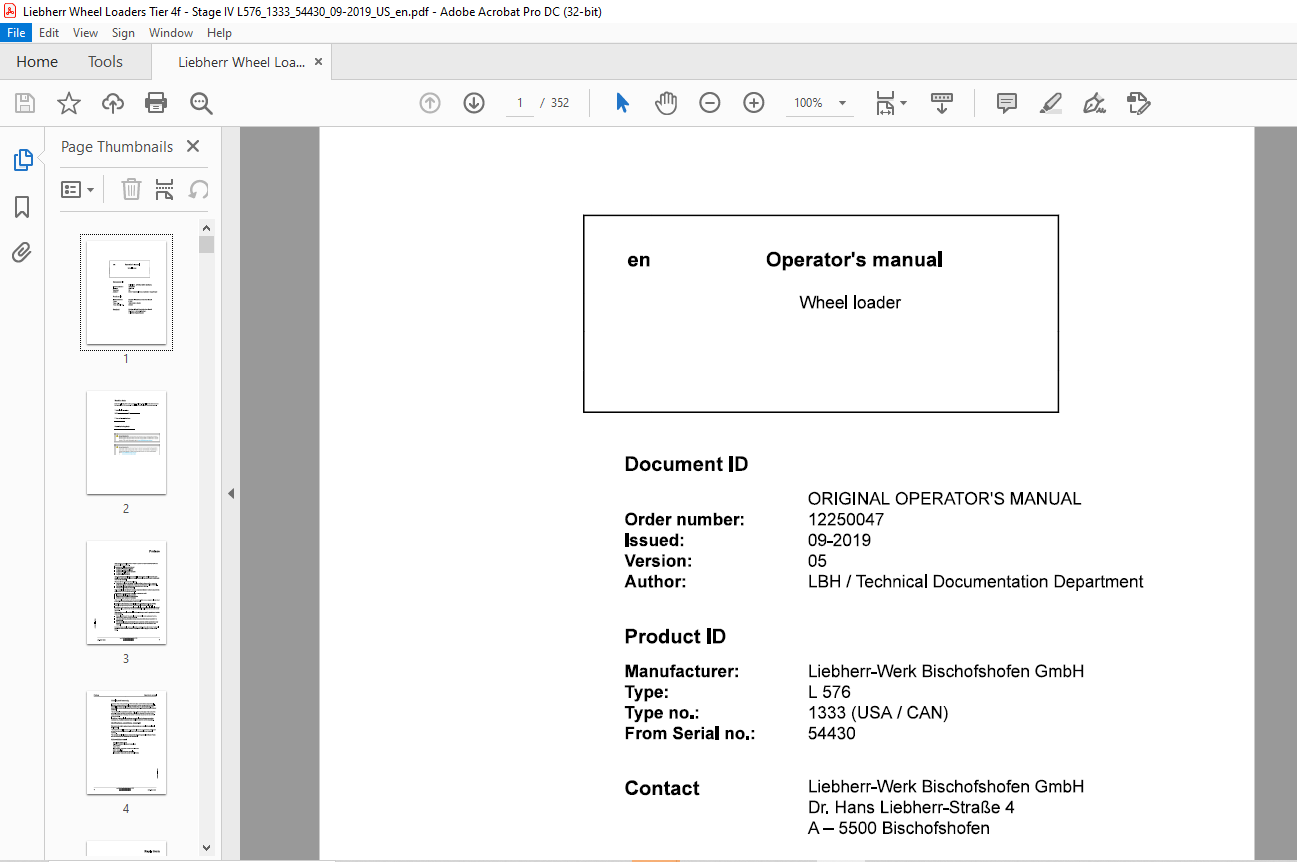The image size is (1297, 862).
Task: Click thumbnails panel scrollbar handle
Action: coord(206,244)
